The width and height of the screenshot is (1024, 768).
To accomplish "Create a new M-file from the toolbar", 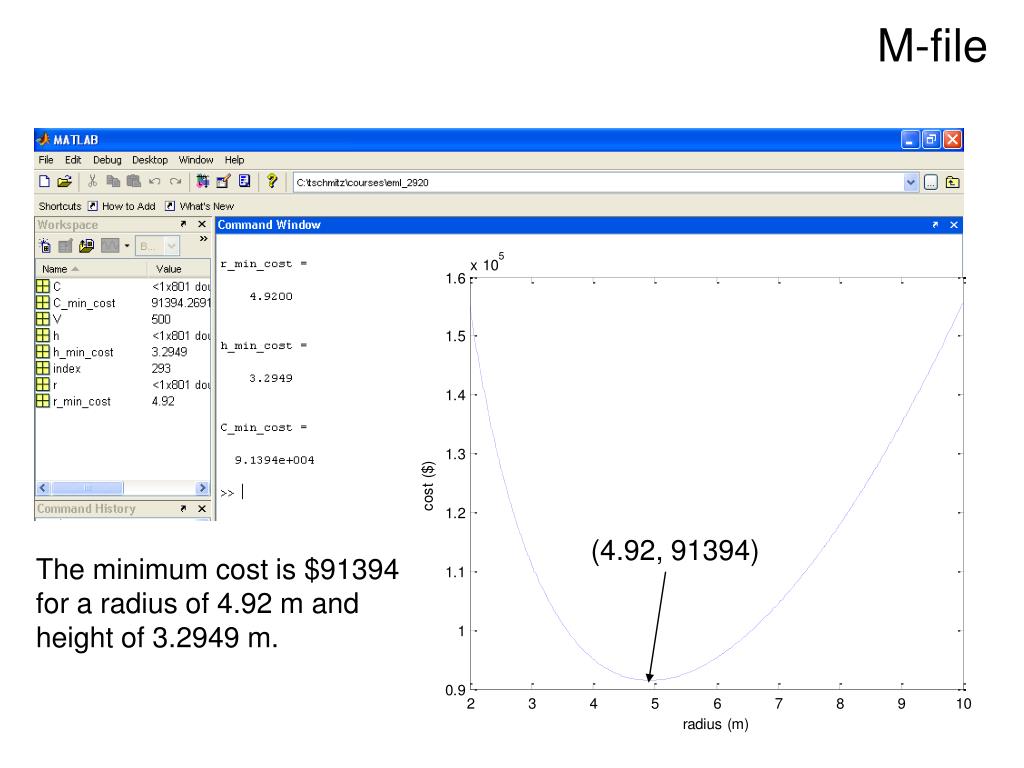I will (44, 182).
